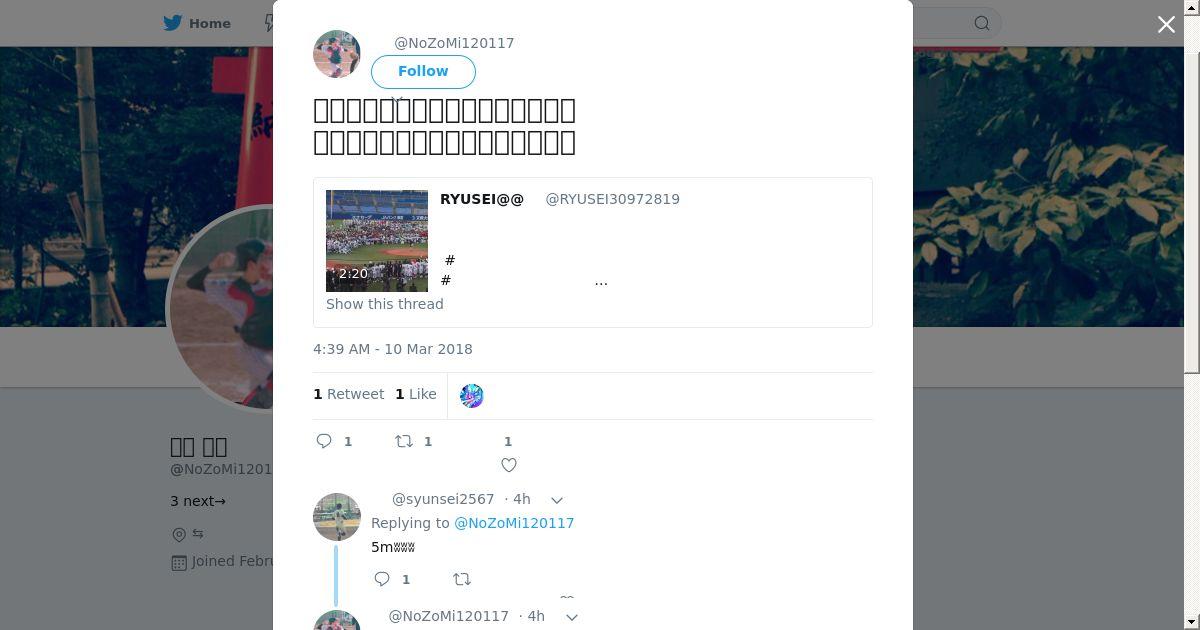Close the tweet overlay with X
Image resolution: width=1200 pixels, height=630 pixels.
click(x=1166, y=24)
